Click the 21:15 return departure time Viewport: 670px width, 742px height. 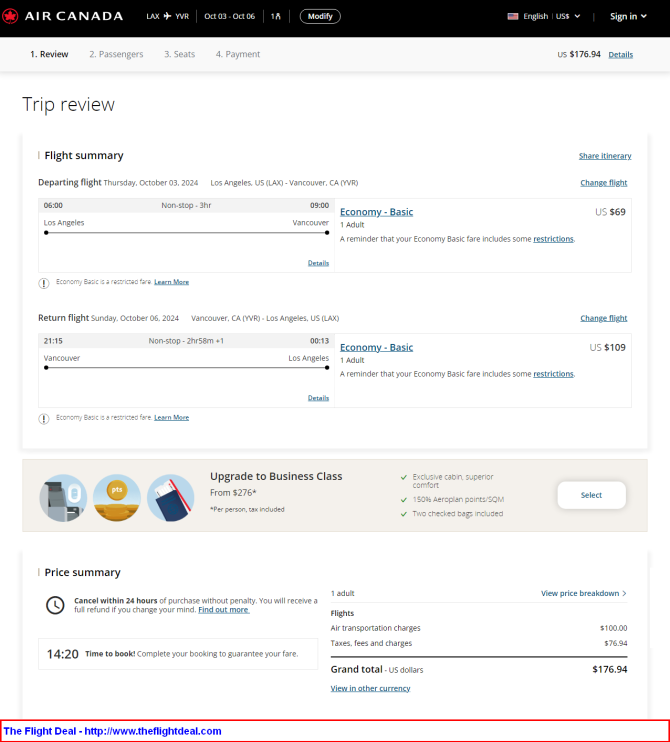click(x=53, y=341)
